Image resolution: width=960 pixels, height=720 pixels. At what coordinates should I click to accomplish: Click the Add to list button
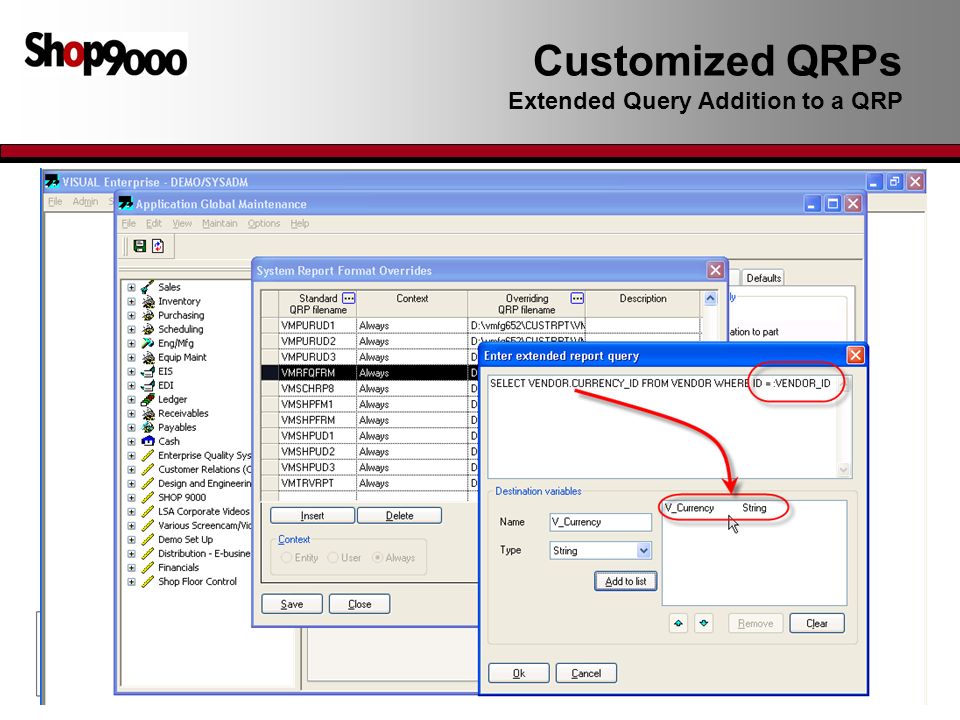626,581
